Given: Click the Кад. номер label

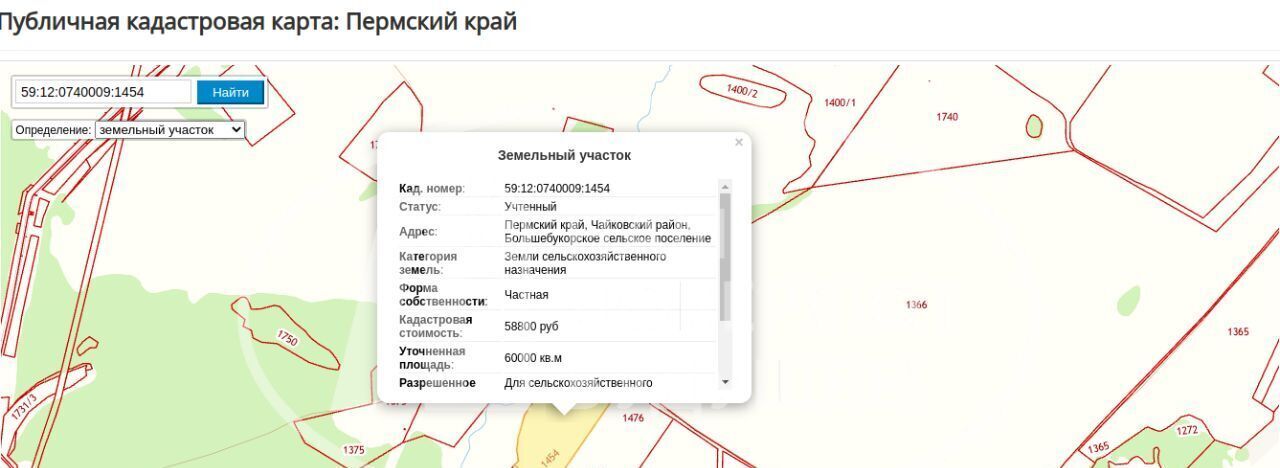Looking at the screenshot, I should (x=432, y=188).
